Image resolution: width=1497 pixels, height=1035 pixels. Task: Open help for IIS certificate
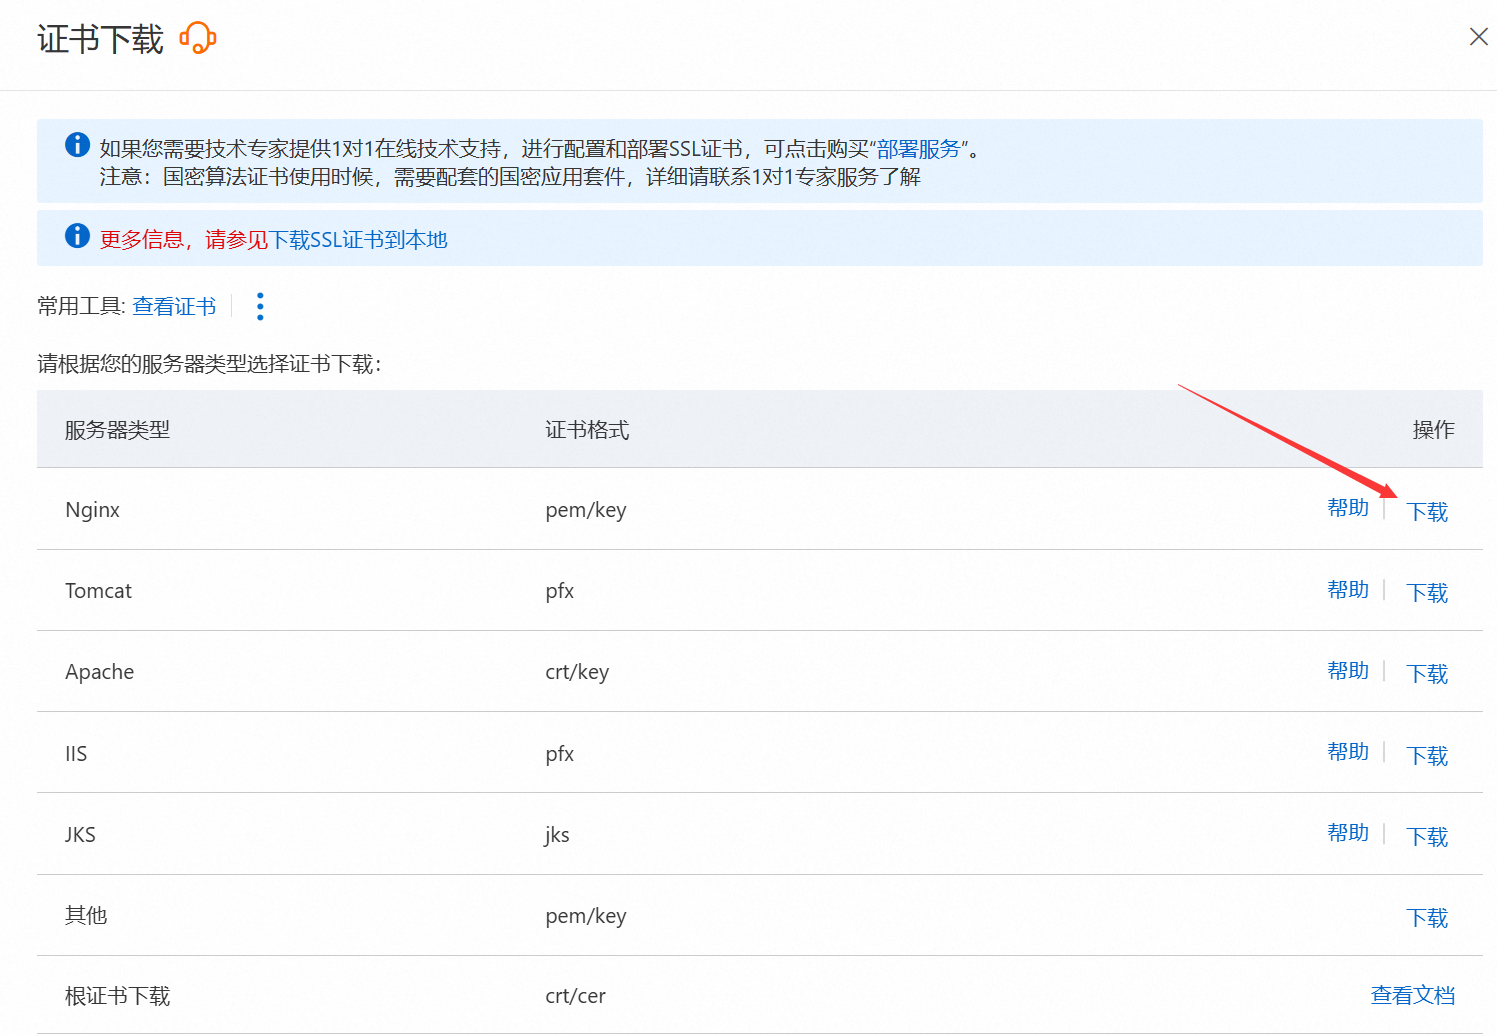click(1347, 752)
